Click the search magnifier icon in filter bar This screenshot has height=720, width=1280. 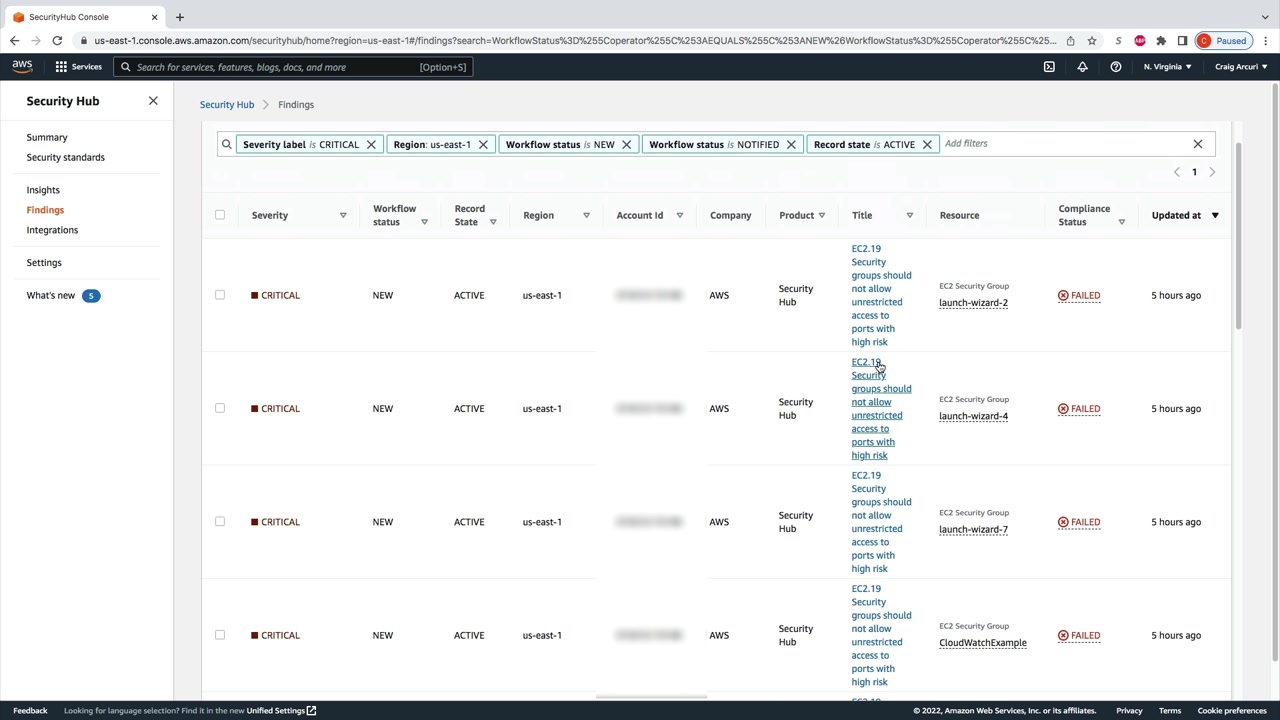coord(227,144)
